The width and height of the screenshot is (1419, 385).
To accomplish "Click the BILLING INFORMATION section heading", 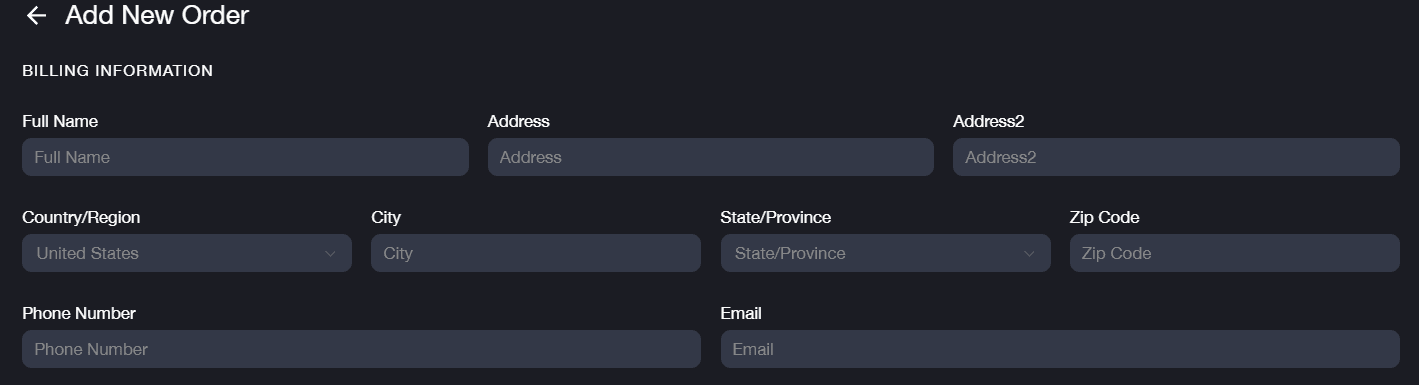I will coord(117,71).
